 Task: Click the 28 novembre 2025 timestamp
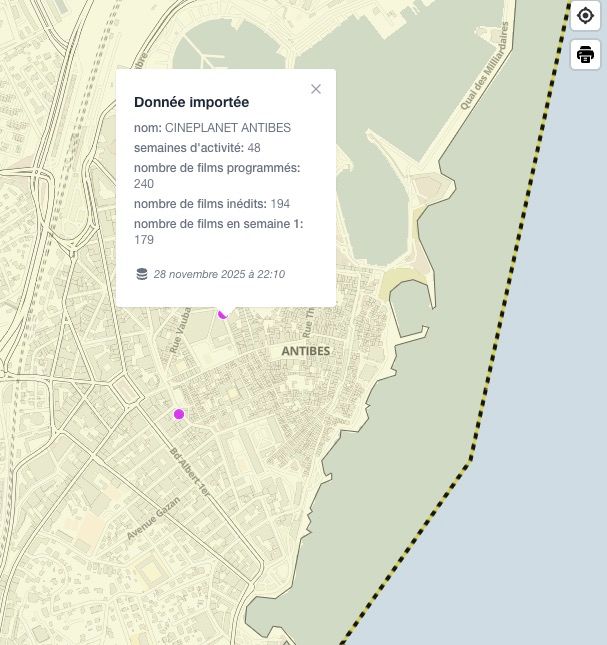(x=219, y=274)
